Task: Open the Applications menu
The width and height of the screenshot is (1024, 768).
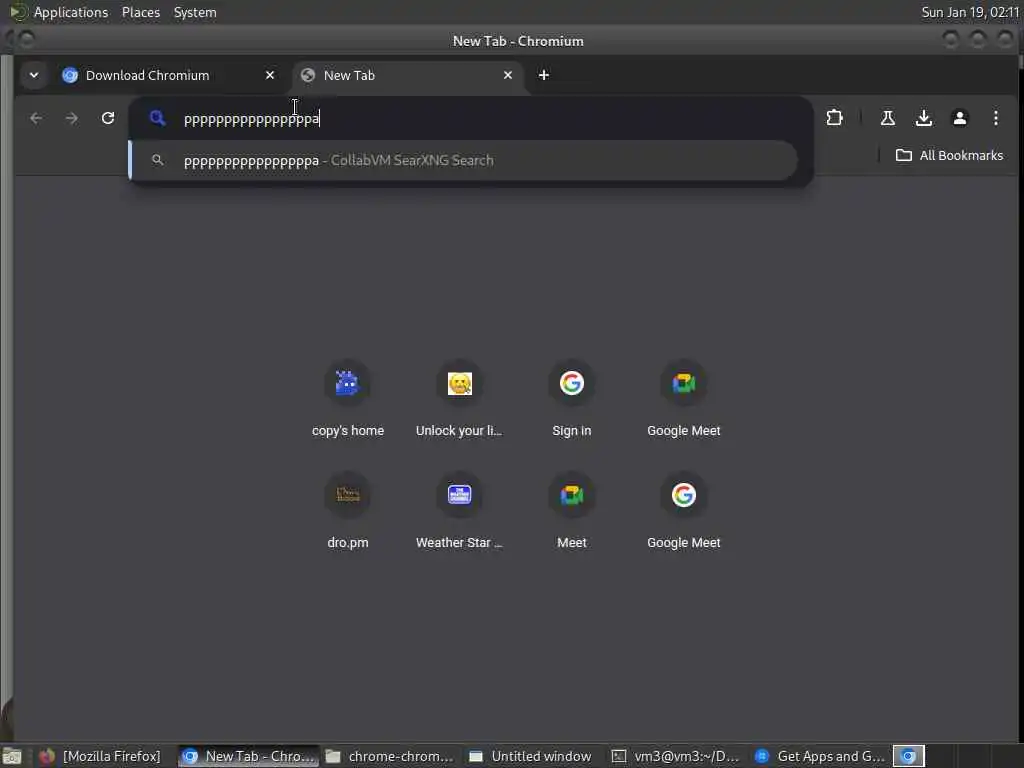Action: (71, 12)
